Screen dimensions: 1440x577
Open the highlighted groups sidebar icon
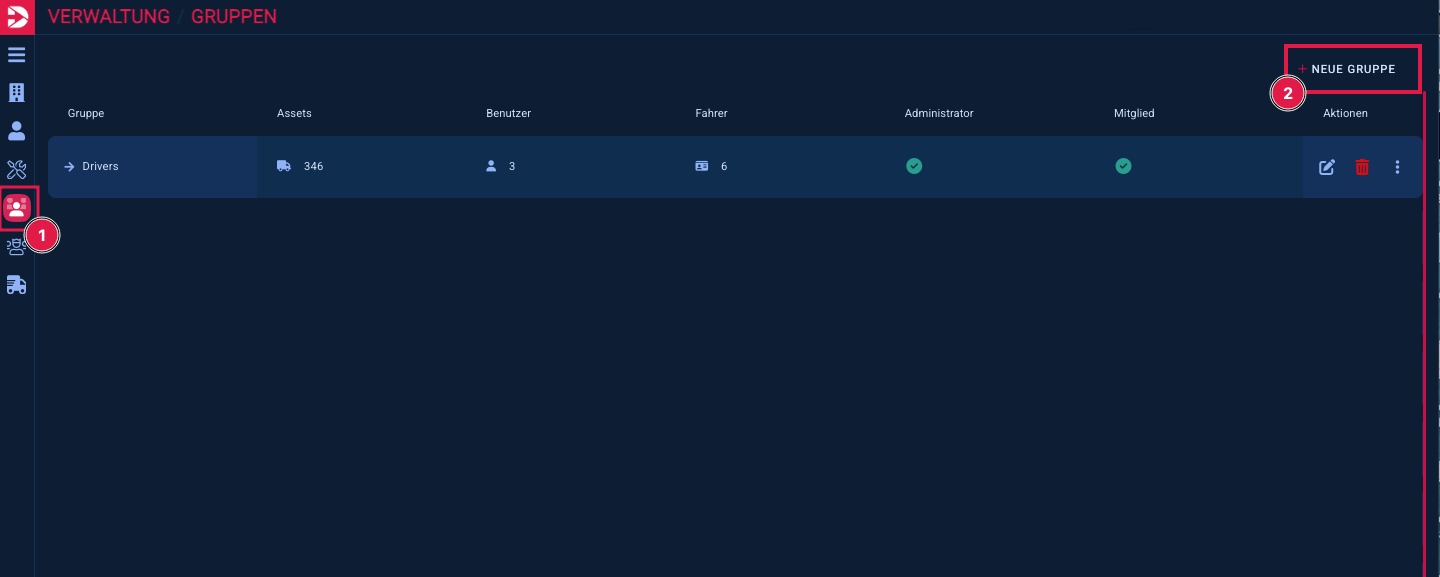[x=17, y=208]
